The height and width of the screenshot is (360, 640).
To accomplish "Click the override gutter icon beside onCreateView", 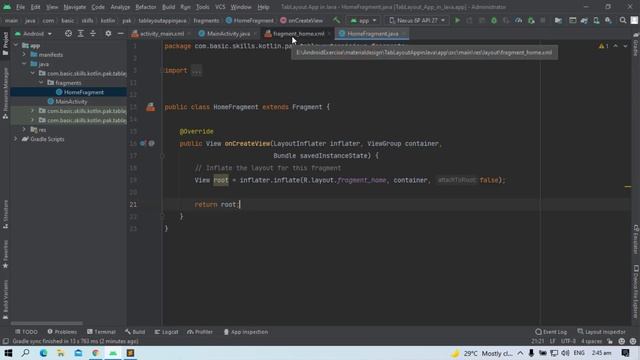I will (143, 143).
